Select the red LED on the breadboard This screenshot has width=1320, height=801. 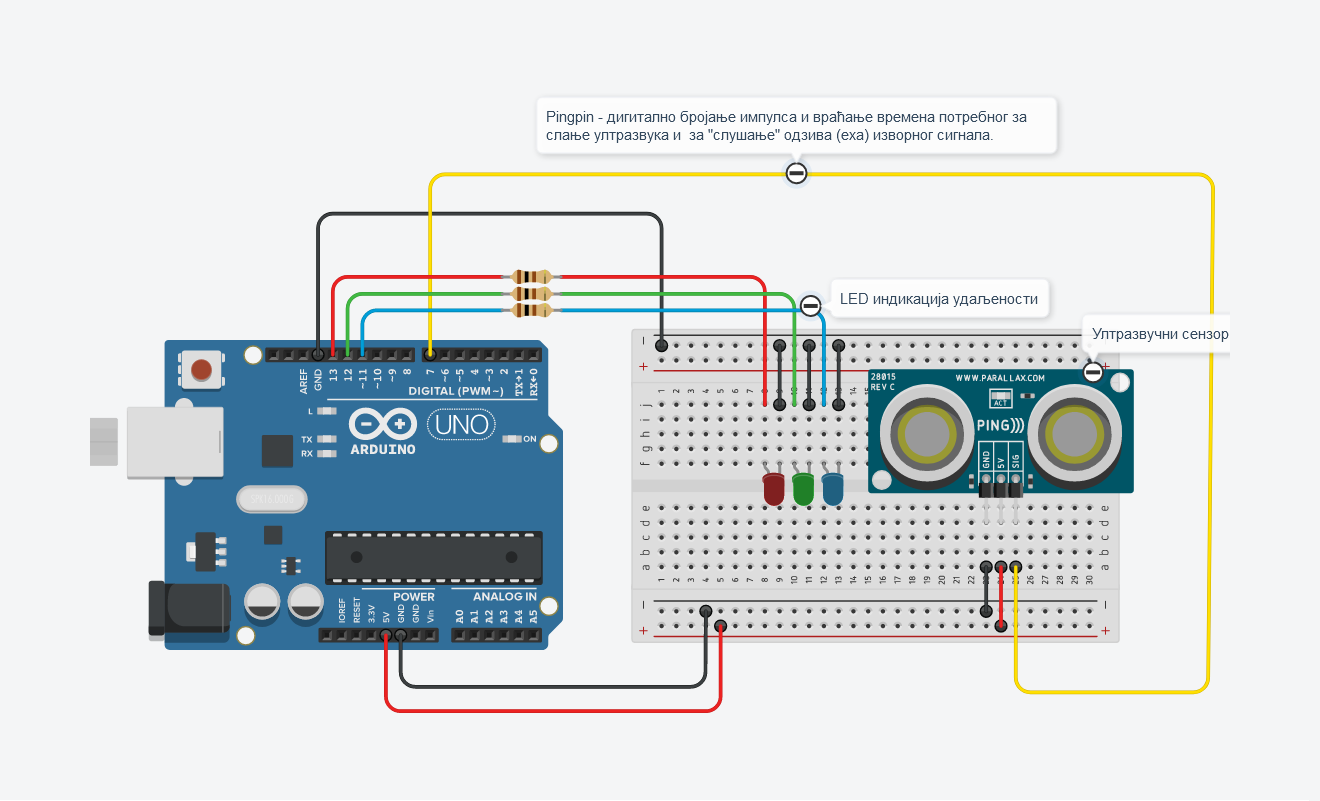pos(773,487)
